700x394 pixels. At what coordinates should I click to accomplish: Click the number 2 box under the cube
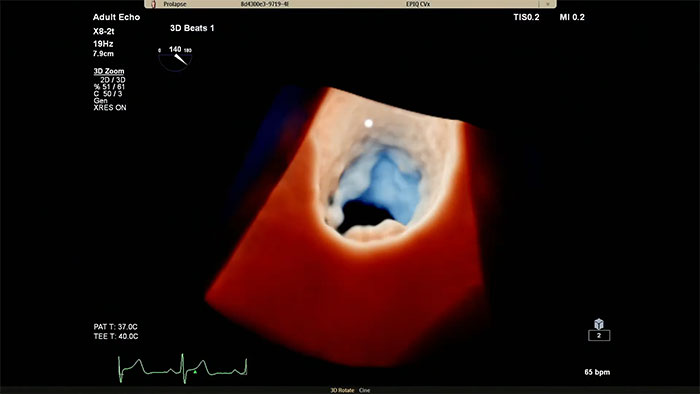[599, 336]
